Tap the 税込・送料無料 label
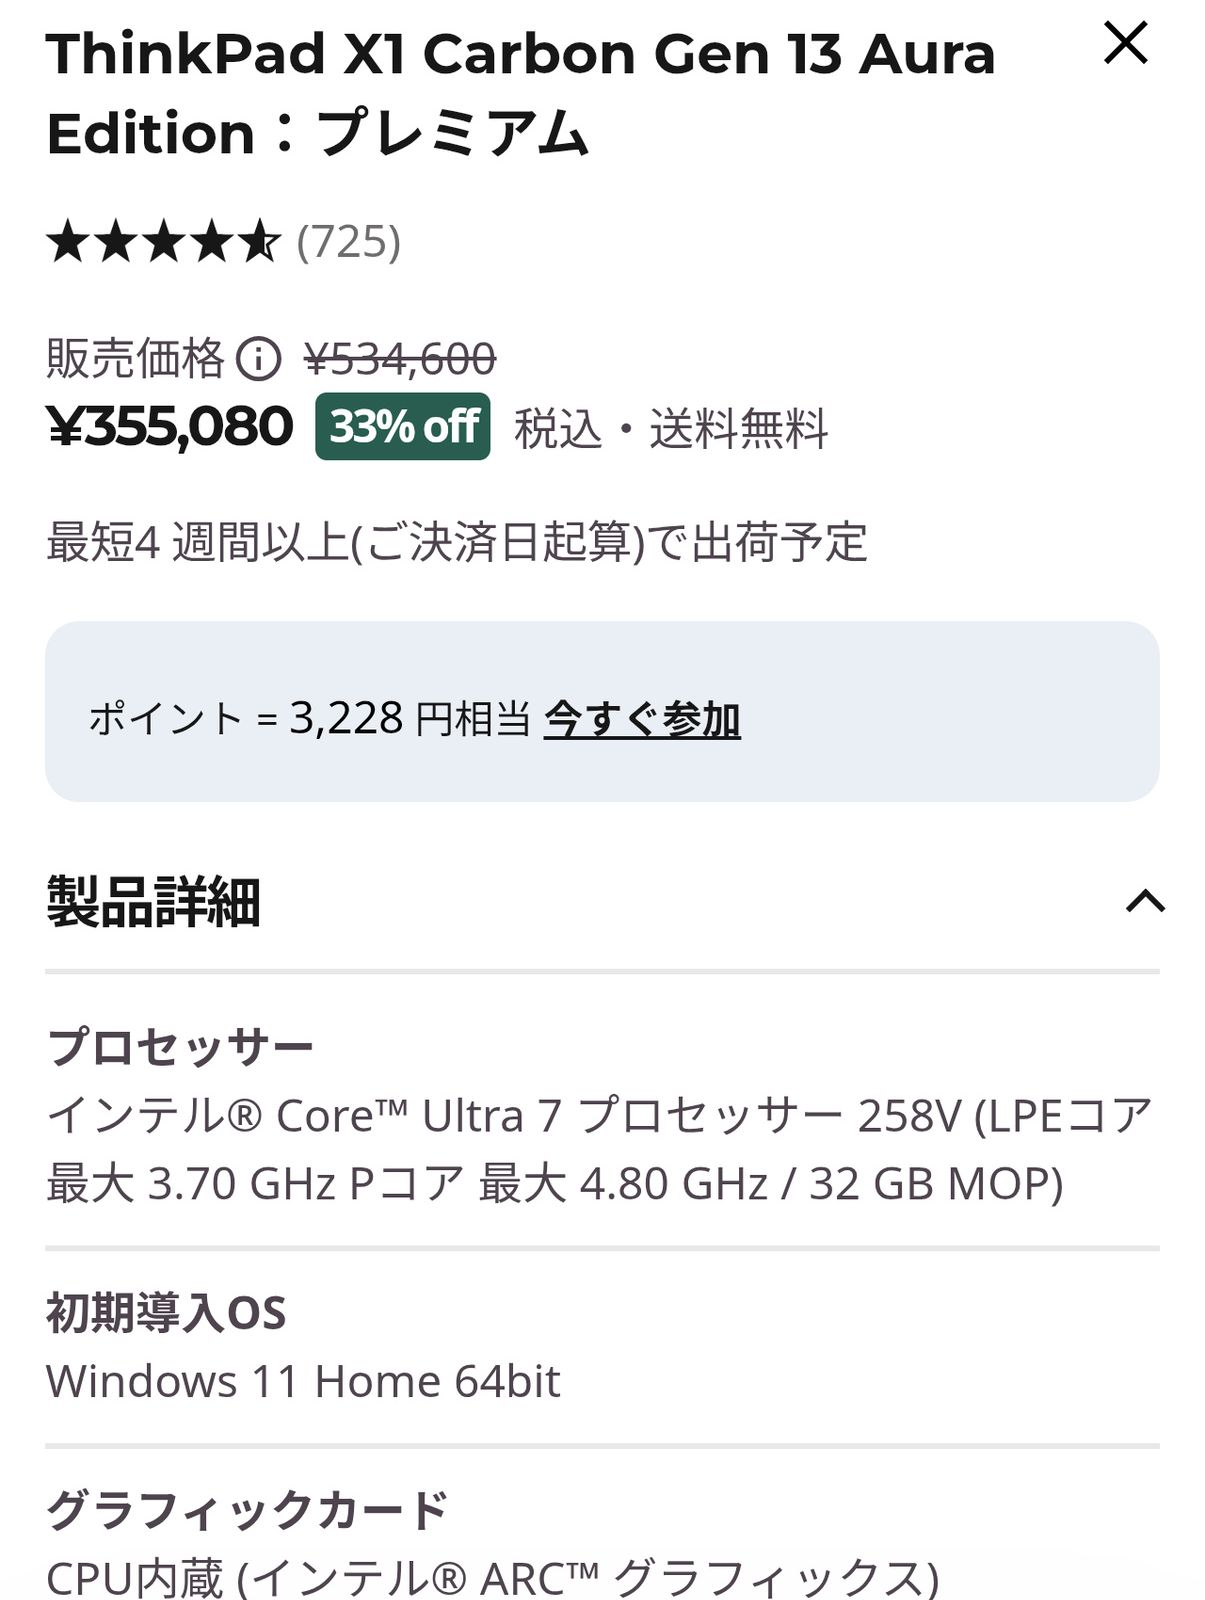1205x1600 pixels. pos(672,430)
